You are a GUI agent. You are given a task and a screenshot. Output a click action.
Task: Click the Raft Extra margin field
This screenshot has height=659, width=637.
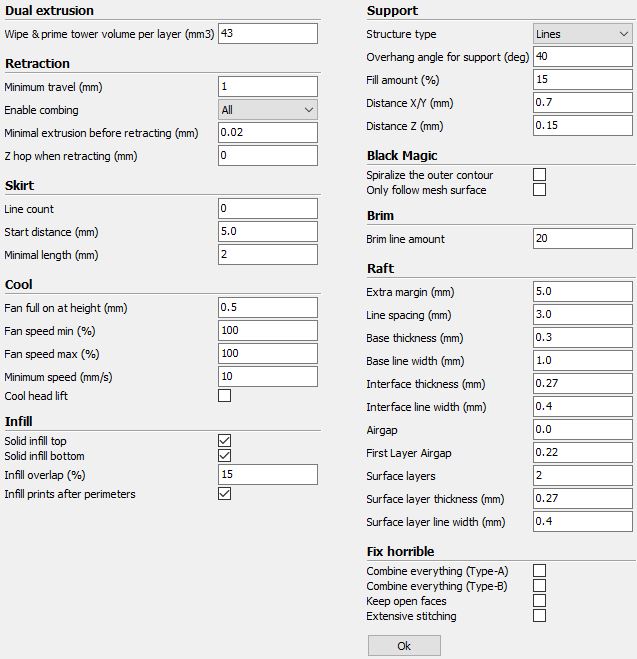[582, 292]
